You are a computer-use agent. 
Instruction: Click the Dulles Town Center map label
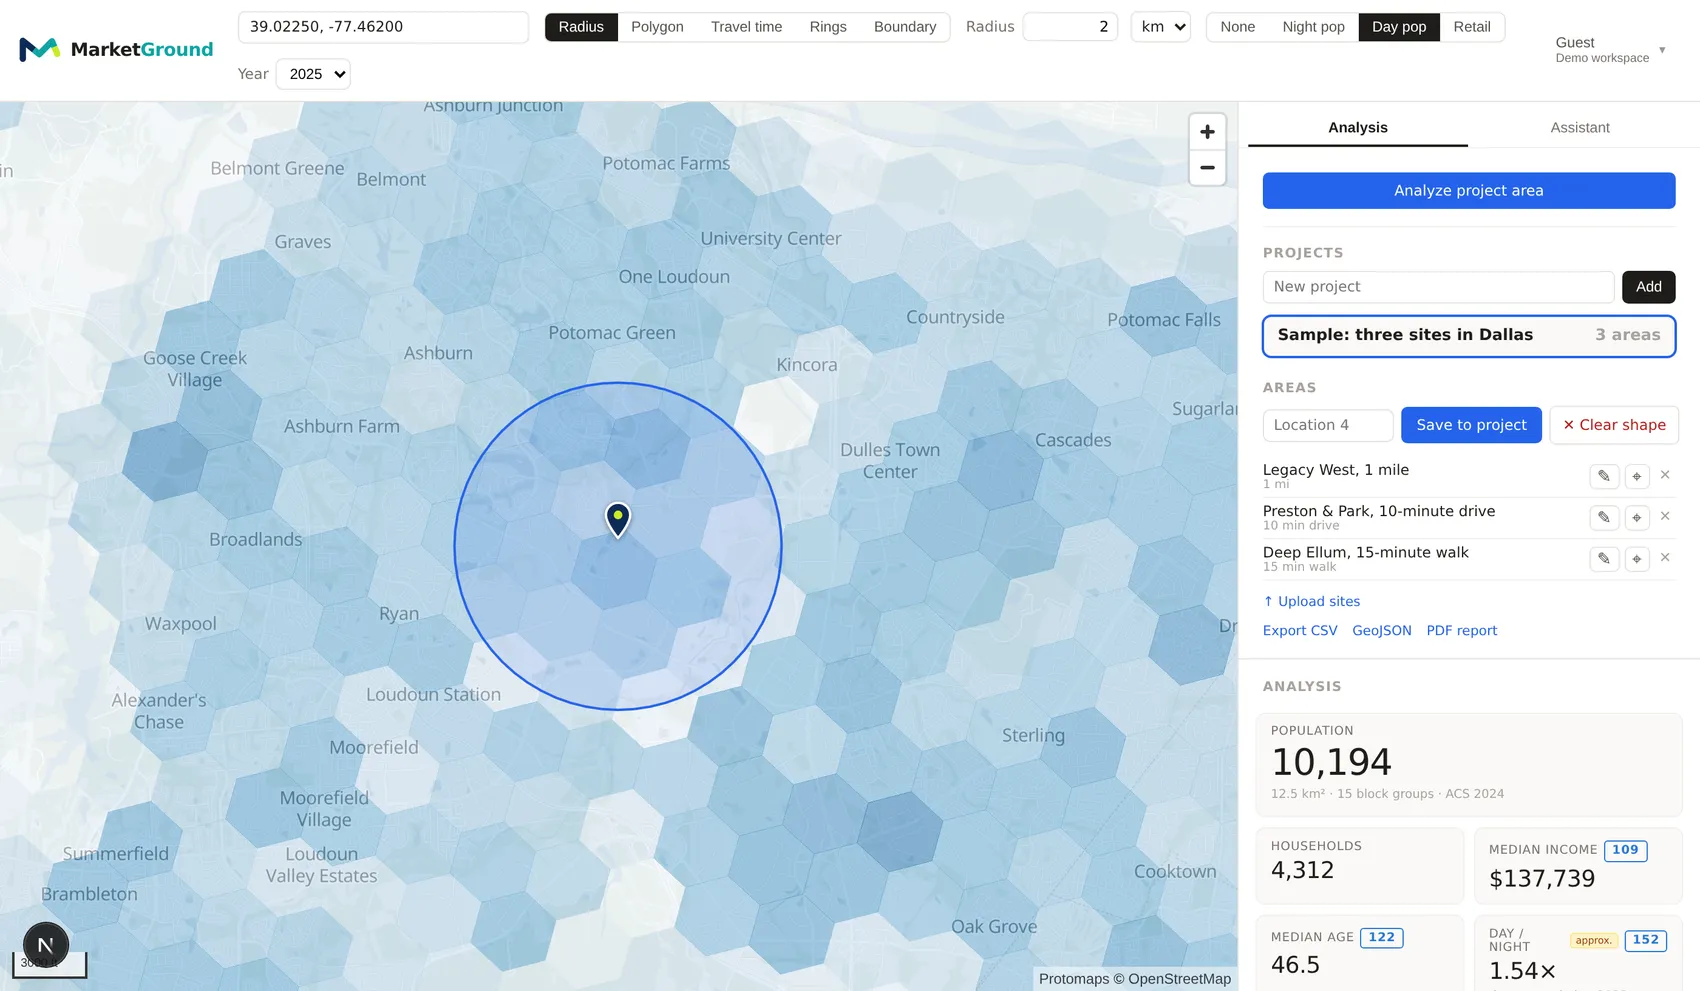coord(890,461)
